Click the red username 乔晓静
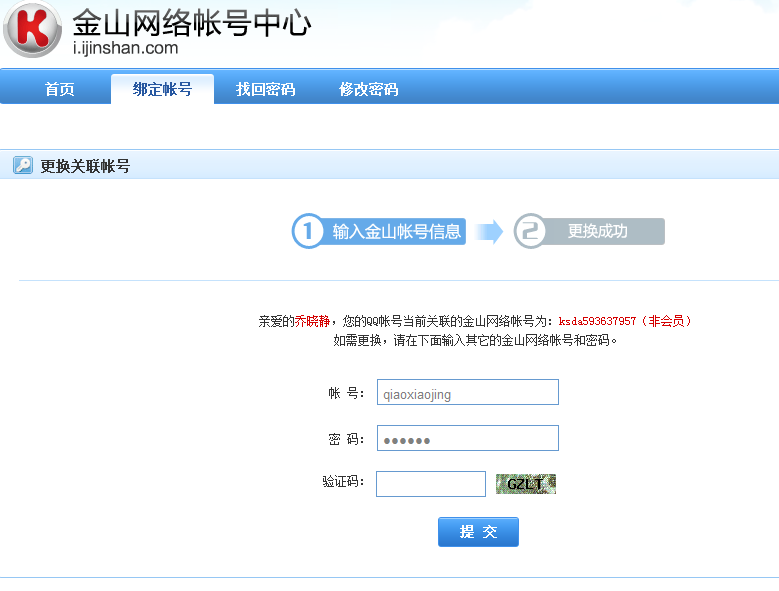The image size is (779, 591). pos(312,321)
